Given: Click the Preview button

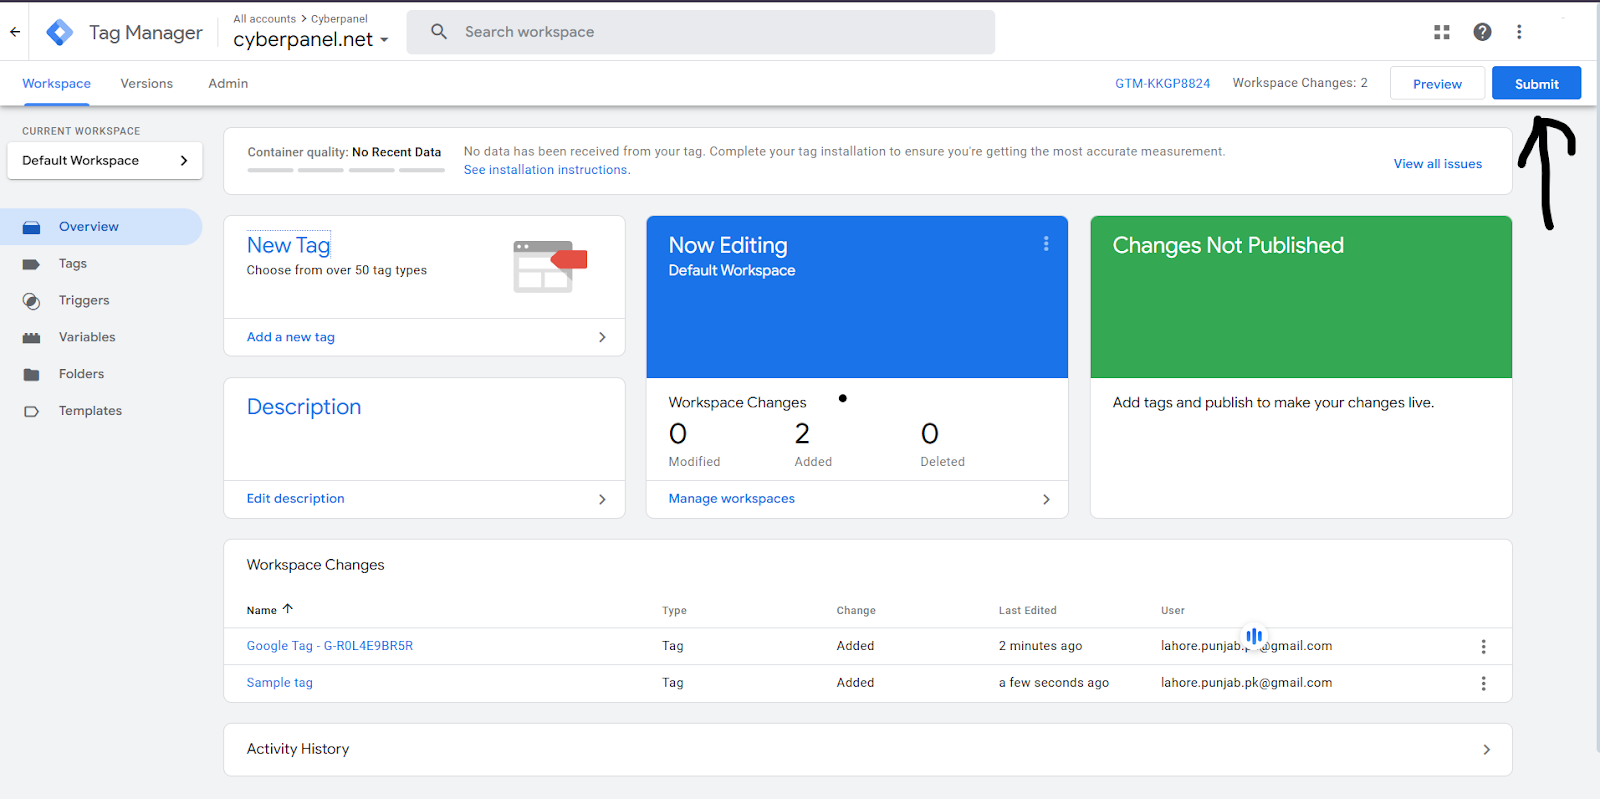Looking at the screenshot, I should coord(1437,83).
